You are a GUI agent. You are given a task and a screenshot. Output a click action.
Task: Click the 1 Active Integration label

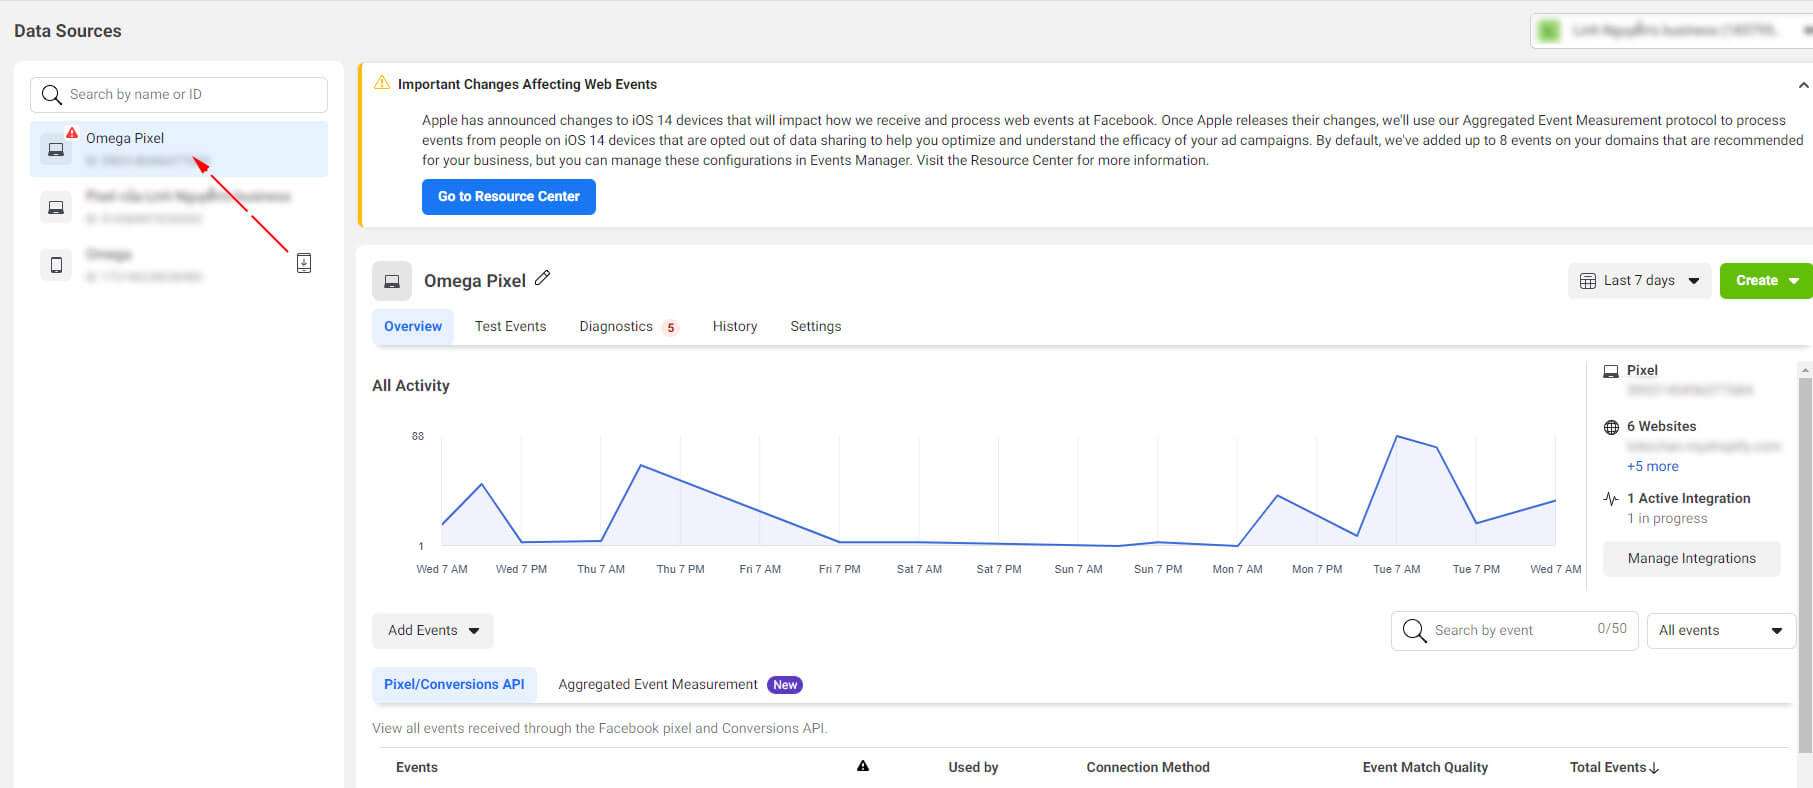pos(1689,499)
